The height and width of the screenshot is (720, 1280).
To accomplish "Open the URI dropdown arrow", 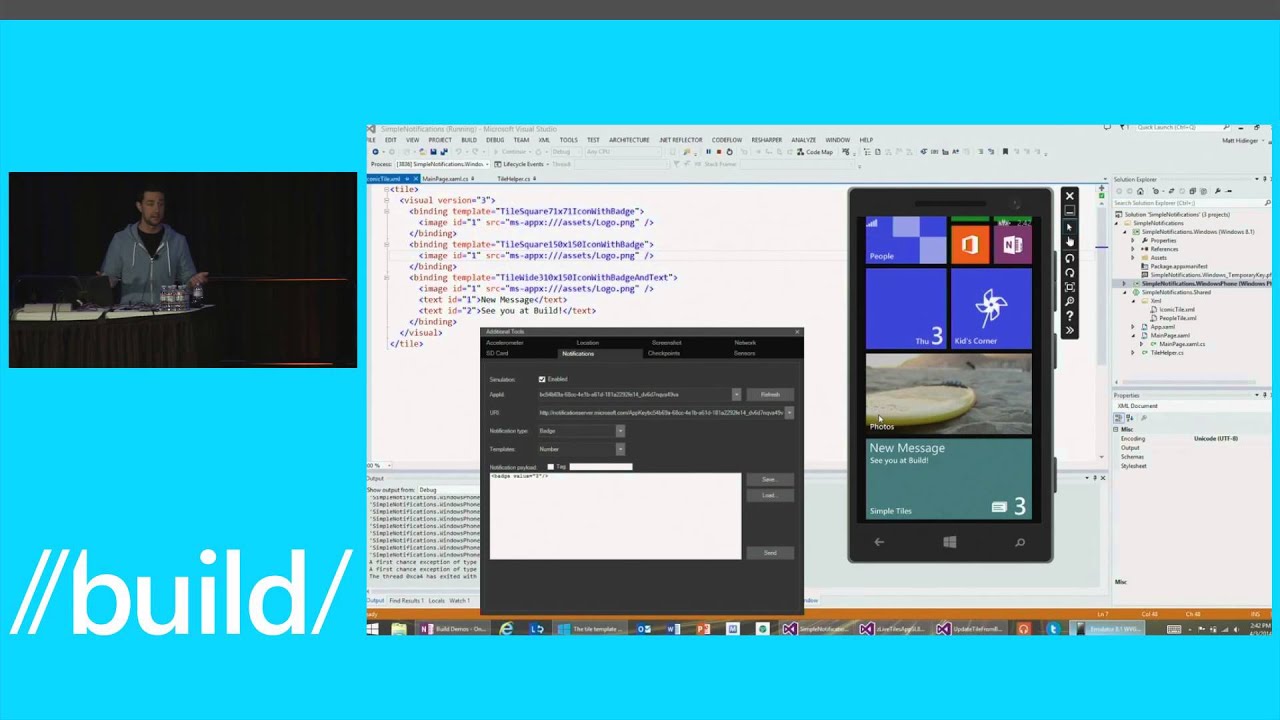I will click(x=789, y=412).
